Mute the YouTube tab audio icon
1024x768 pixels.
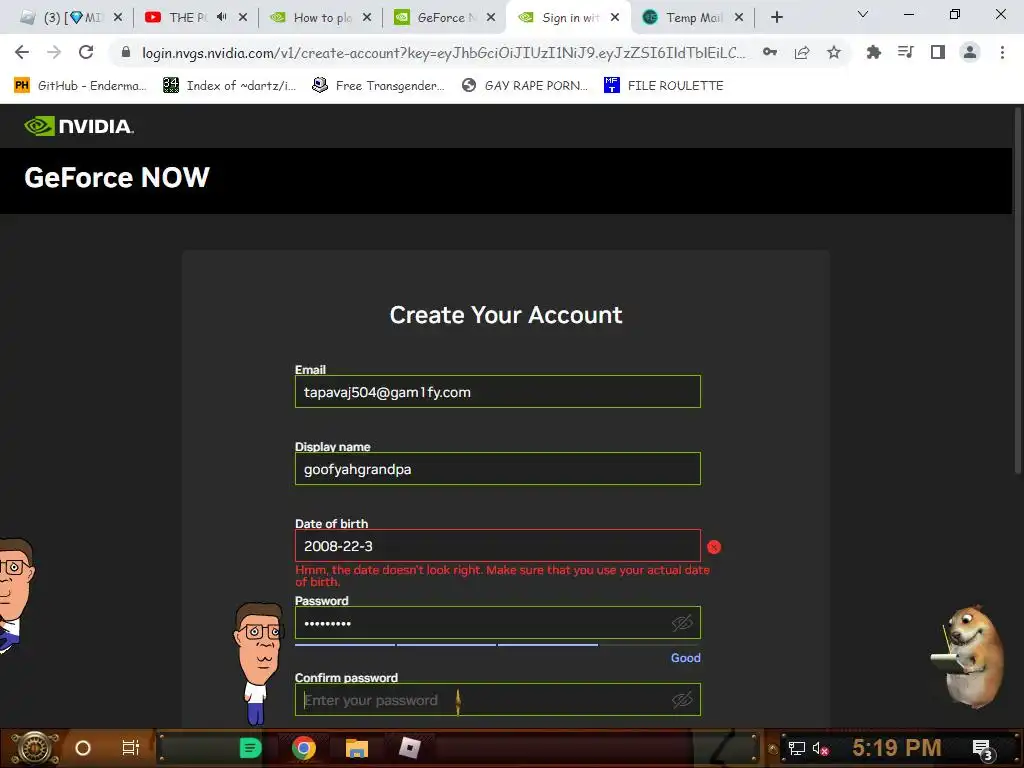tap(221, 17)
